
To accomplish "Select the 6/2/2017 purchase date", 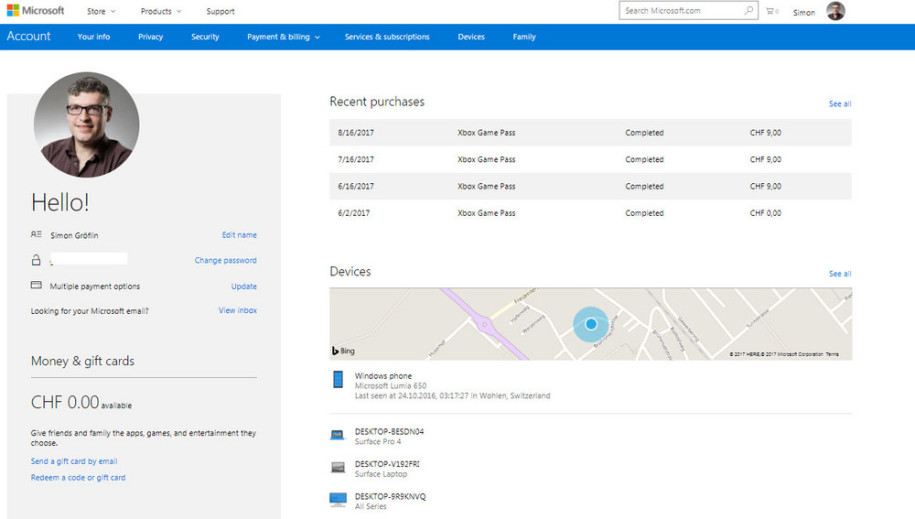I will 354,213.
